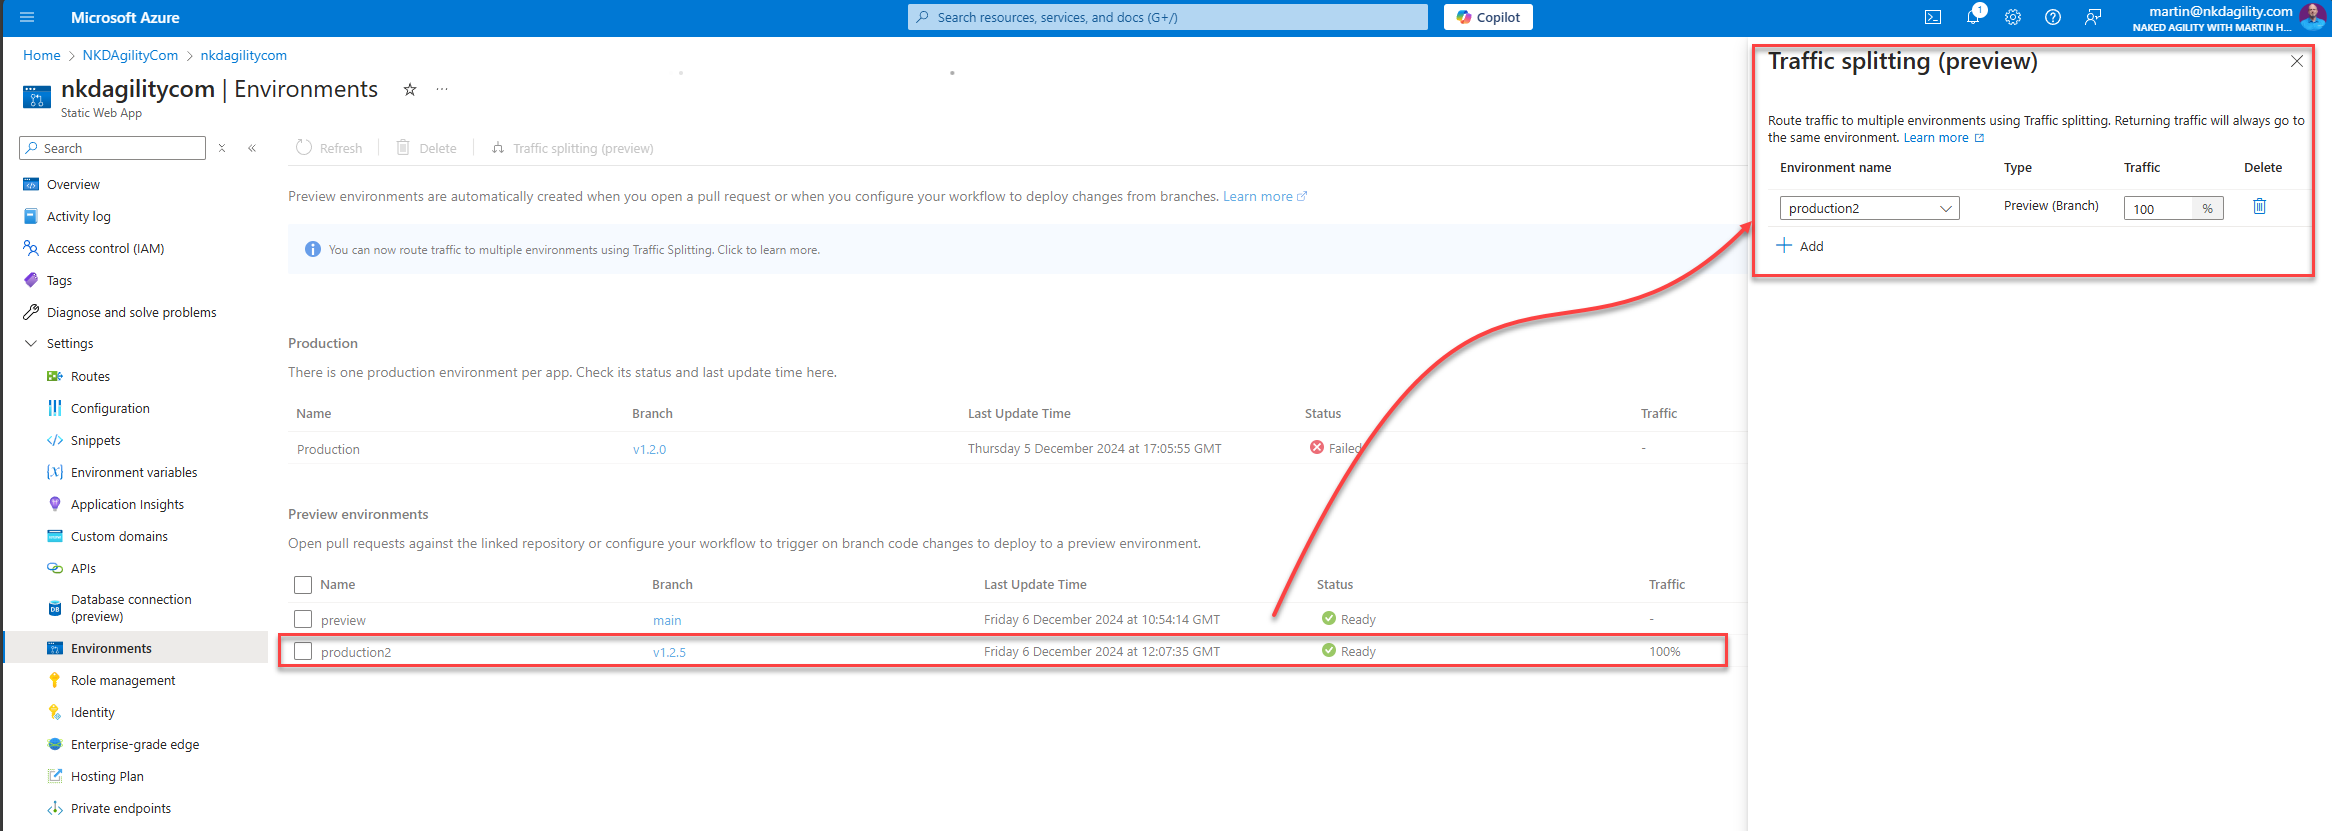Open Environment variables

tap(134, 472)
